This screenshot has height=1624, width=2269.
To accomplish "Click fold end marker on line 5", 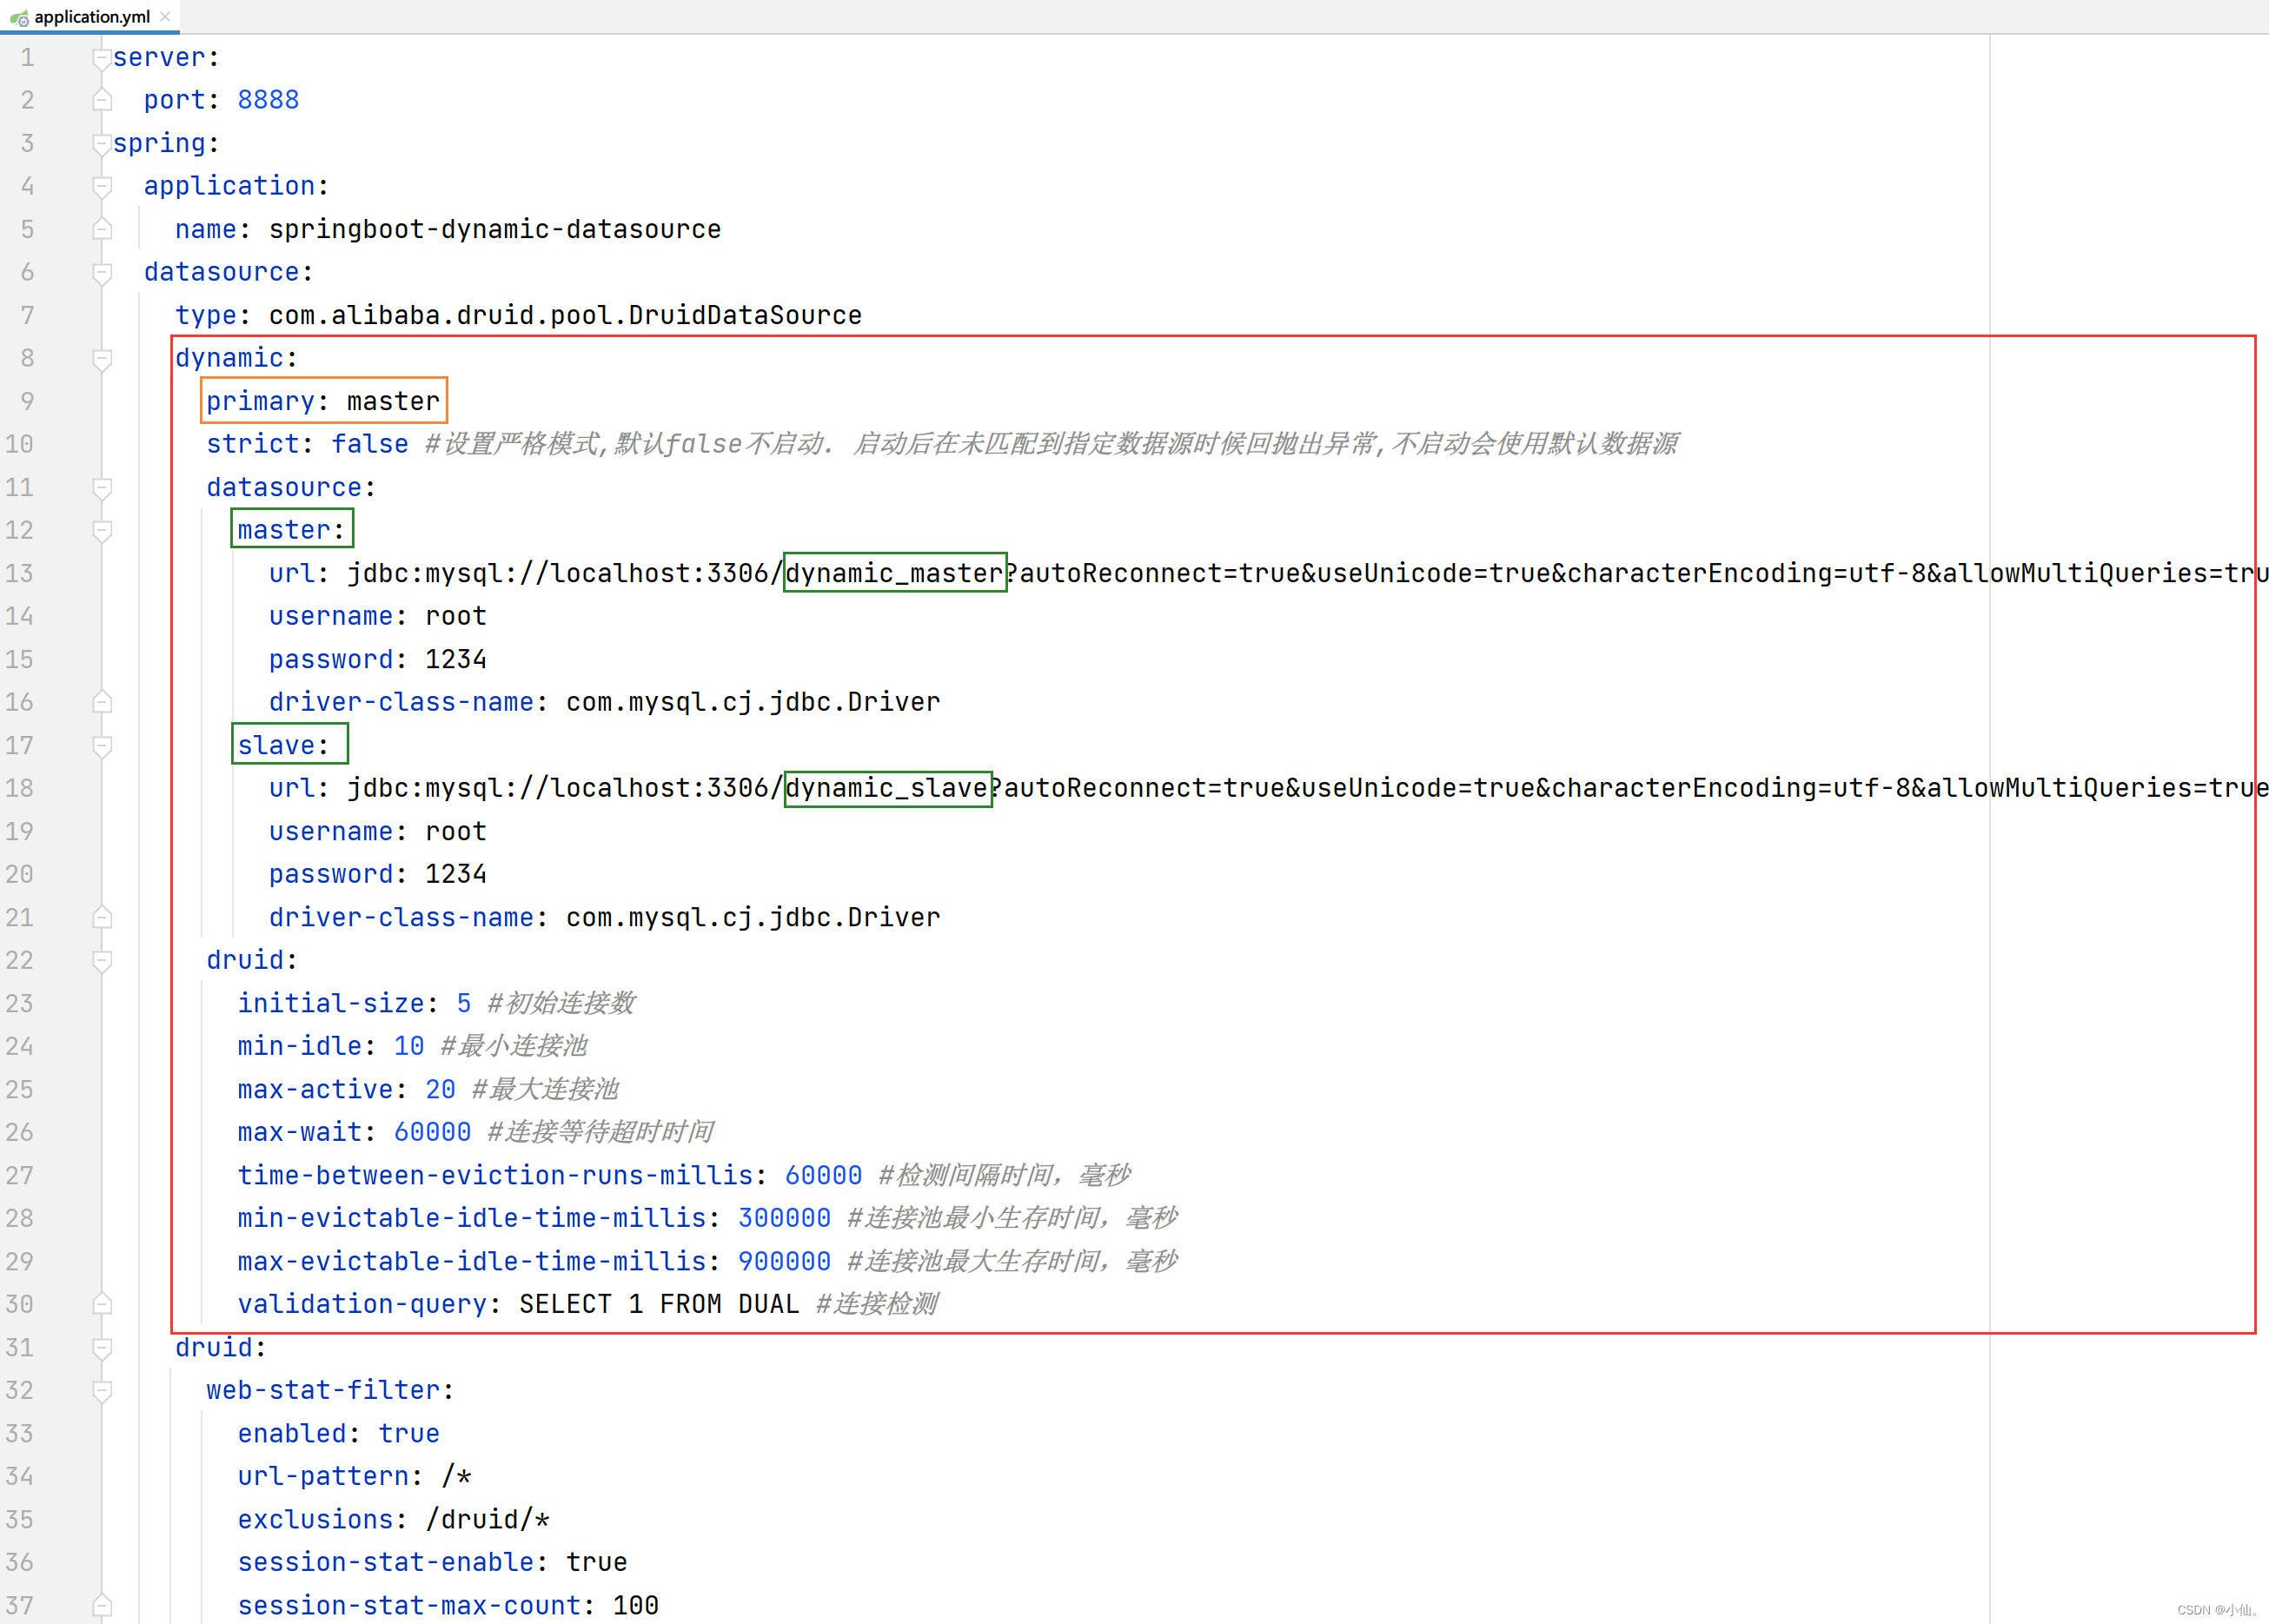I will 101,229.
